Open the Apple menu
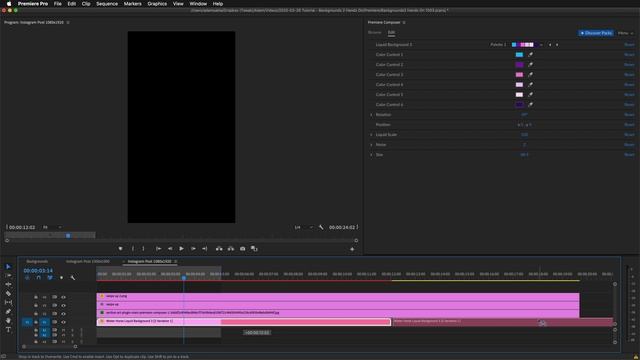Image resolution: width=640 pixels, height=360 pixels. [x=9, y=4]
